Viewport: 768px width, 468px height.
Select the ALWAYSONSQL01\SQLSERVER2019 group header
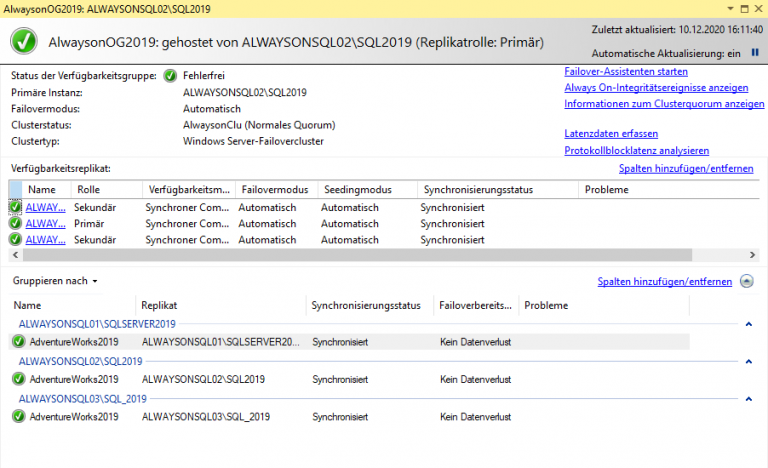click(97, 324)
